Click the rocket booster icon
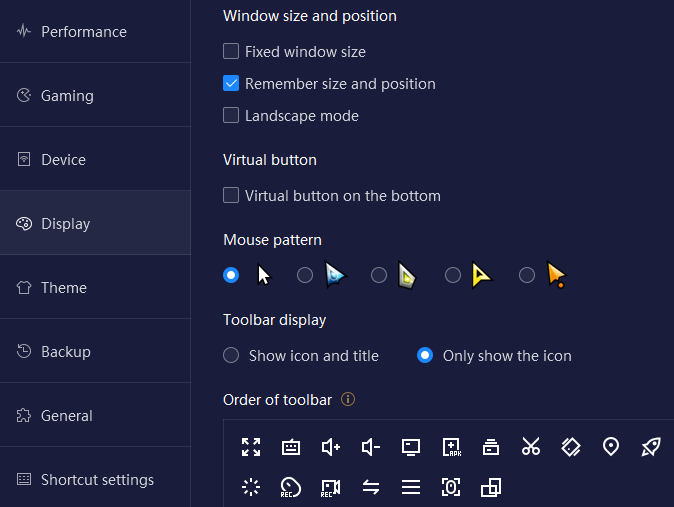 pos(651,447)
